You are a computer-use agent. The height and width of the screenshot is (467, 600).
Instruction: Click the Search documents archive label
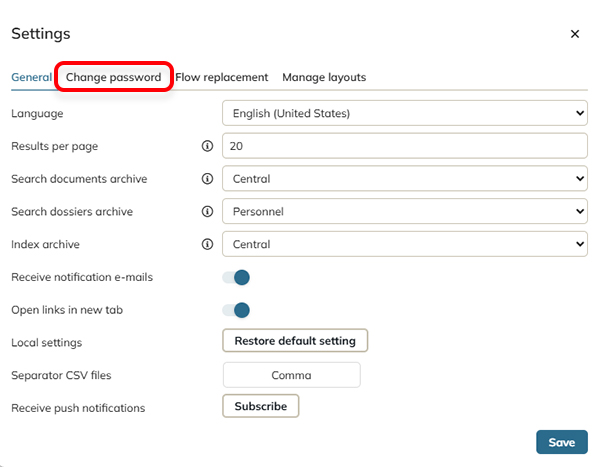pyautogui.click(x=79, y=179)
